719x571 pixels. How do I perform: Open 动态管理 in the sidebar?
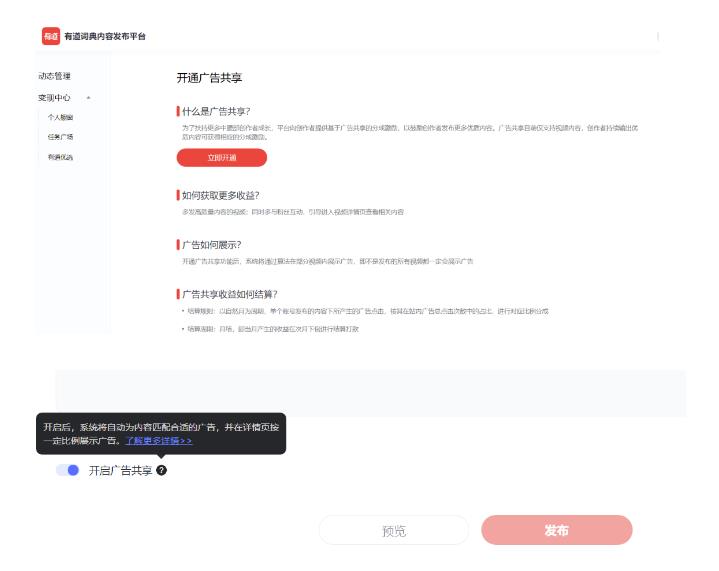click(54, 76)
